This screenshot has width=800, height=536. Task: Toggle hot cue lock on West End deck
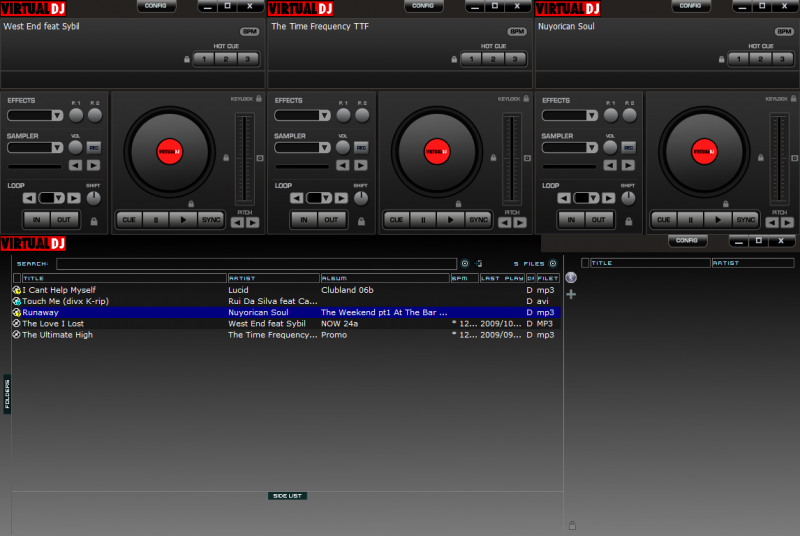click(x=187, y=59)
